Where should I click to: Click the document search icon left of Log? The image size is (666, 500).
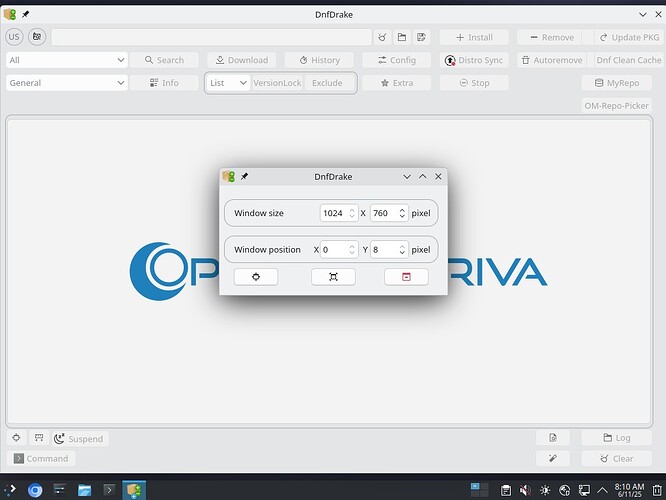tap(553, 438)
